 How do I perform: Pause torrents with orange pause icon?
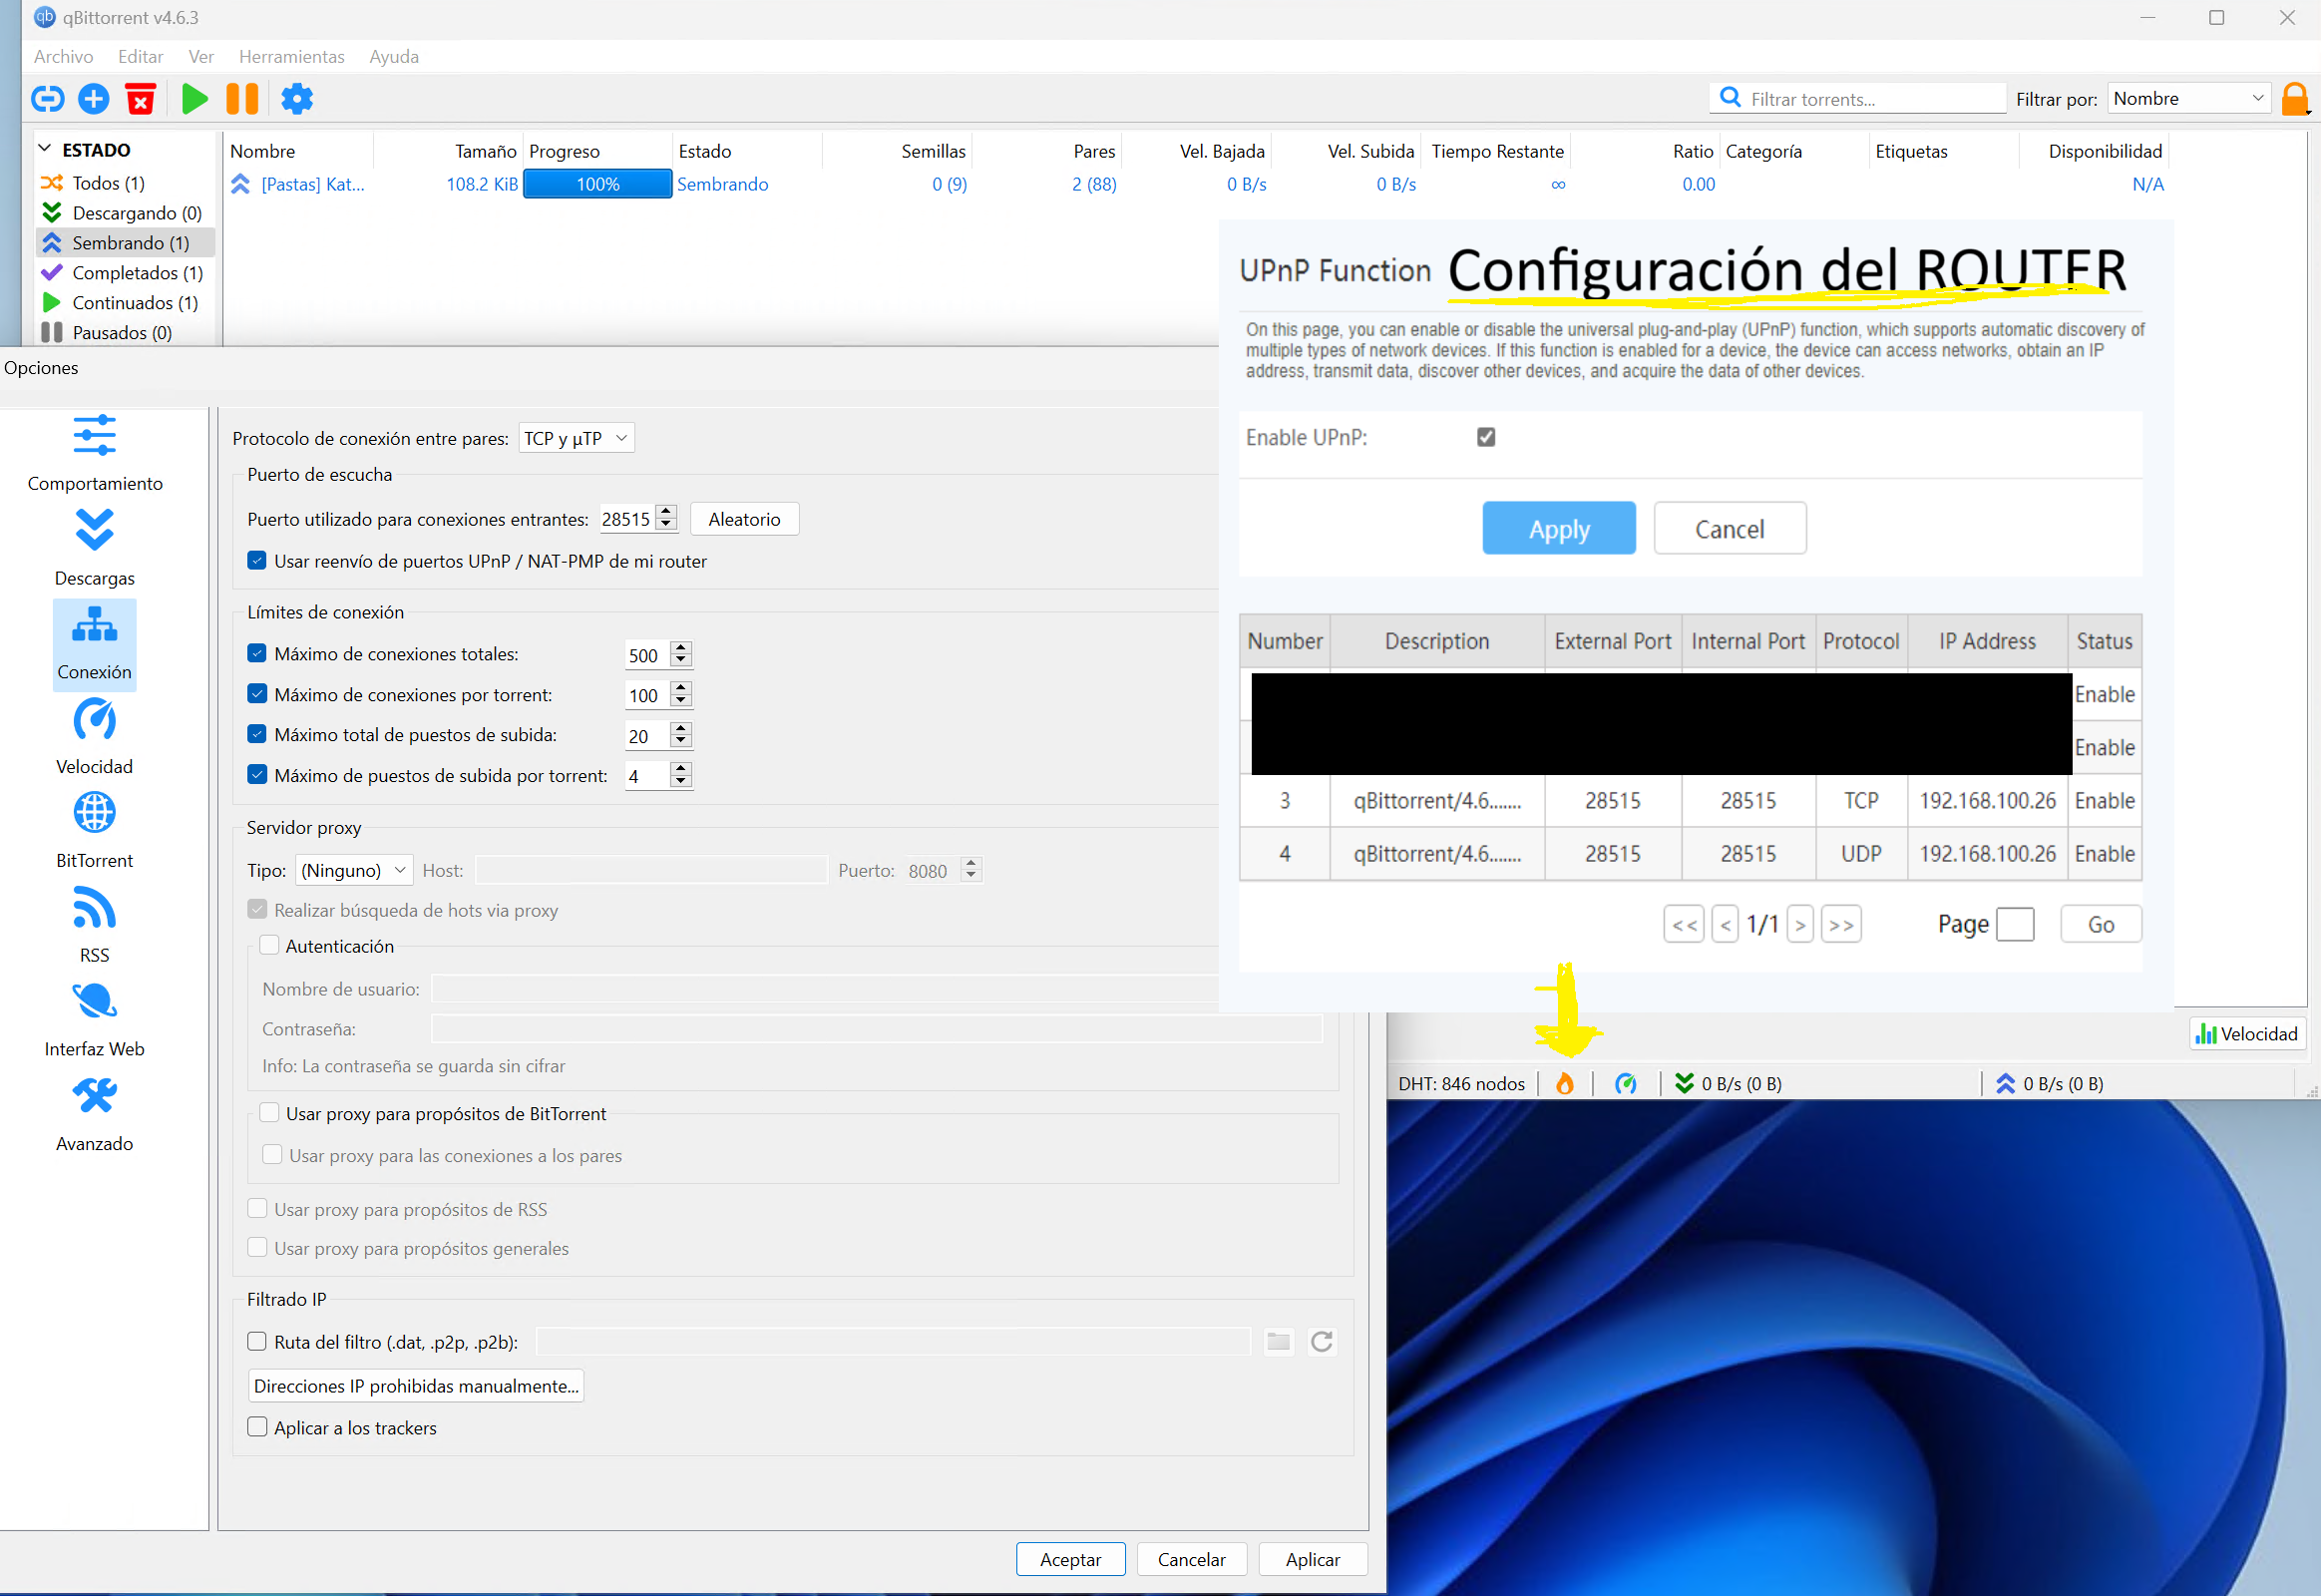(242, 99)
